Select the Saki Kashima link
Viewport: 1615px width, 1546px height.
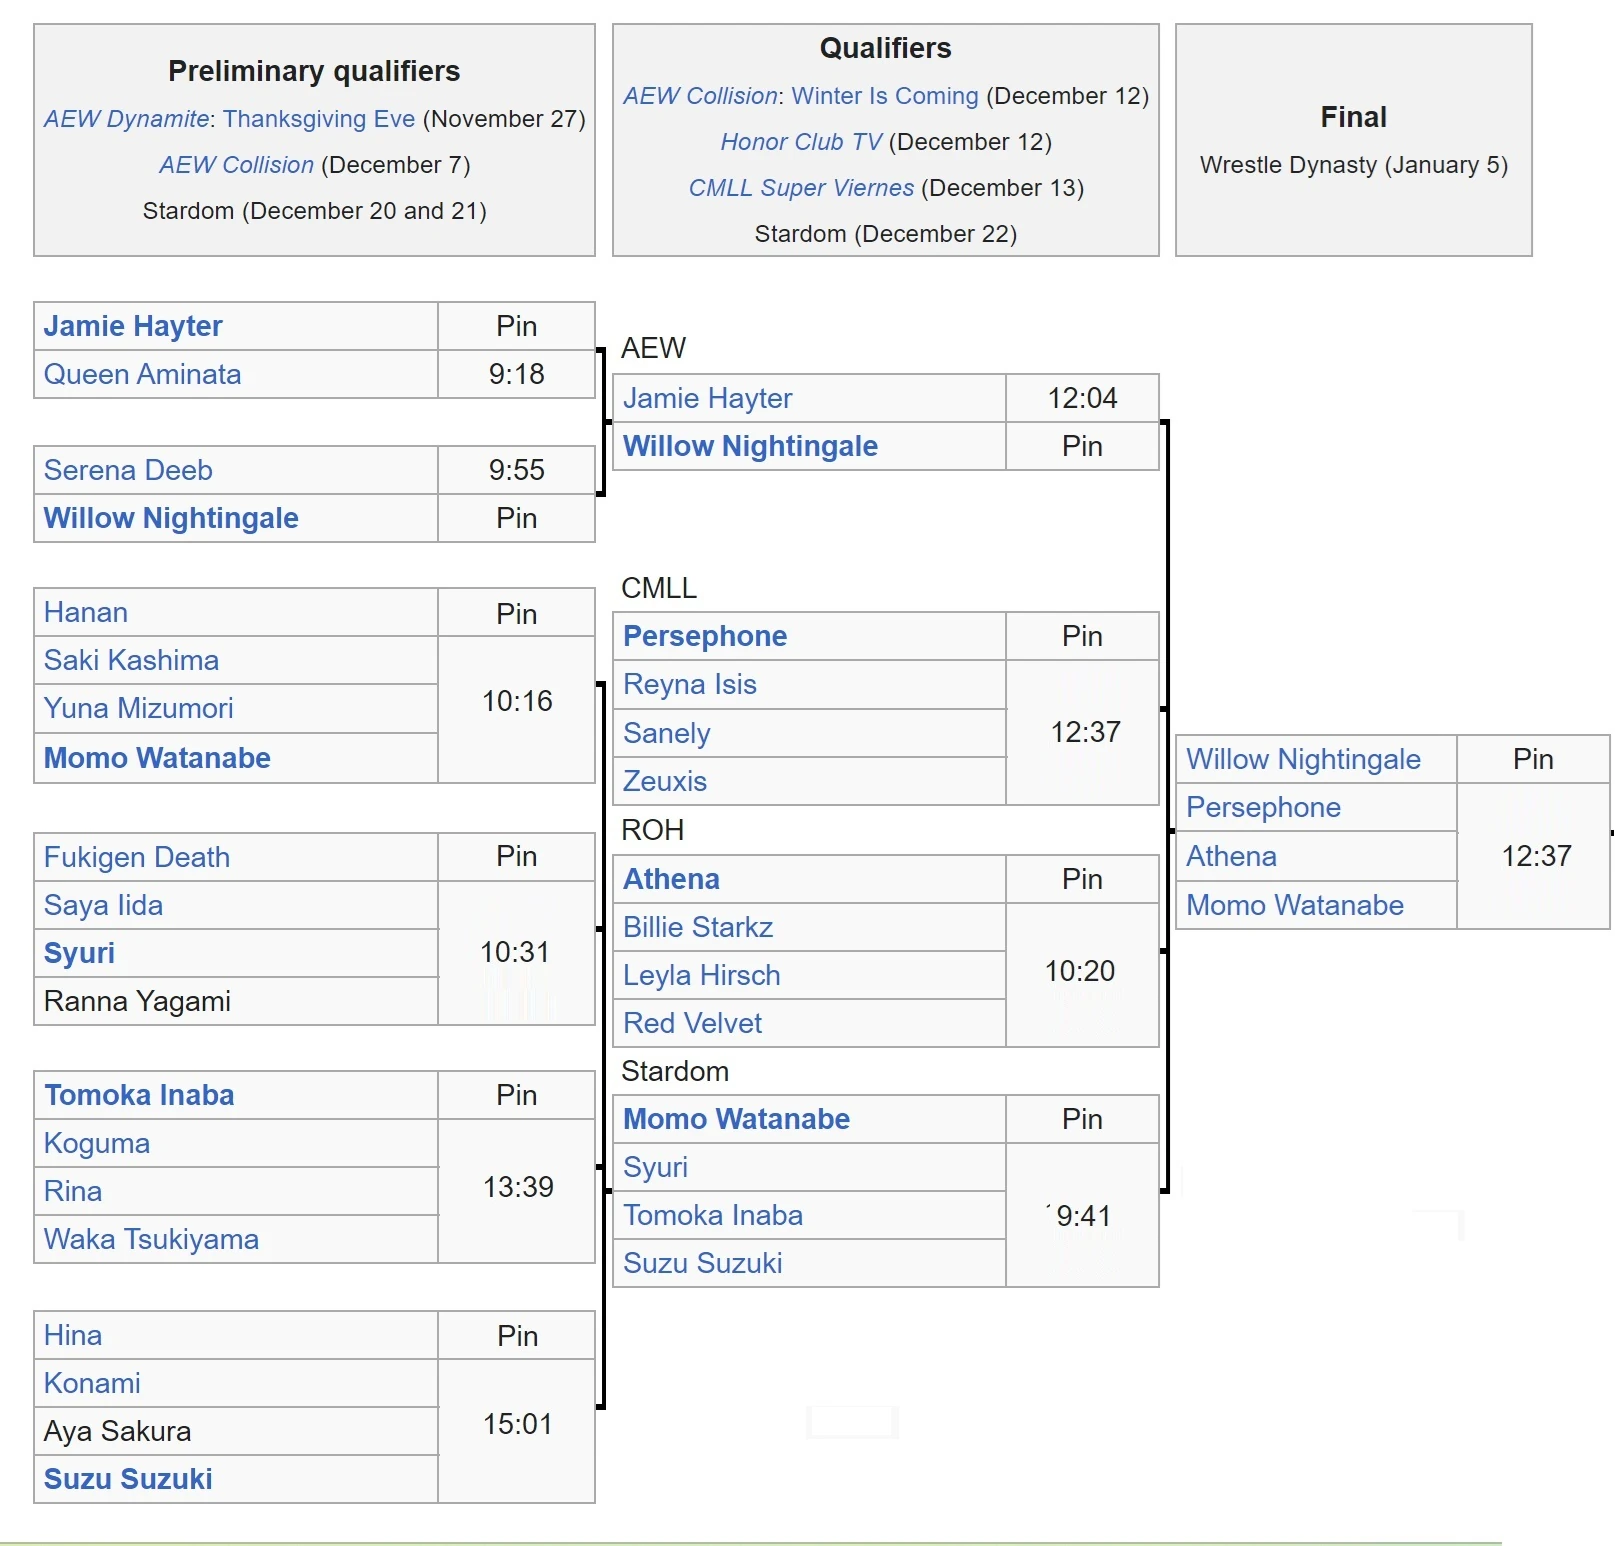coord(131,660)
